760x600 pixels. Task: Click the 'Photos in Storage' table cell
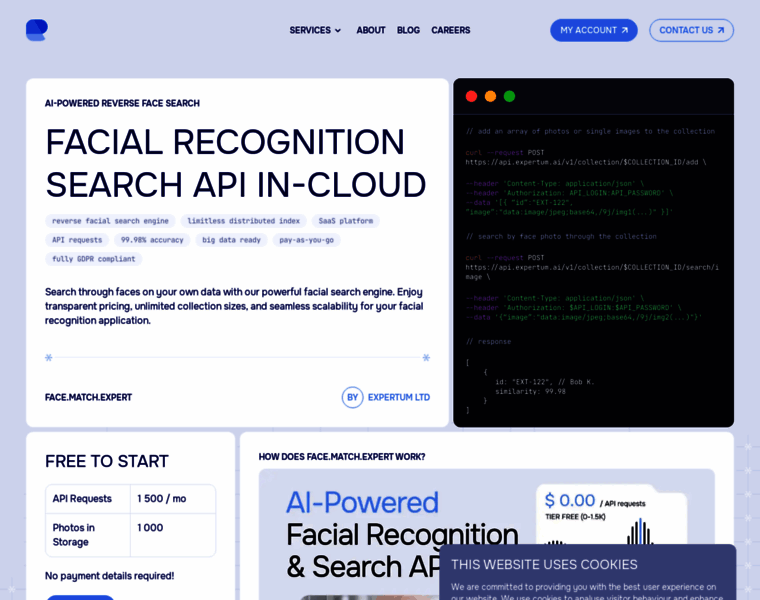88,535
